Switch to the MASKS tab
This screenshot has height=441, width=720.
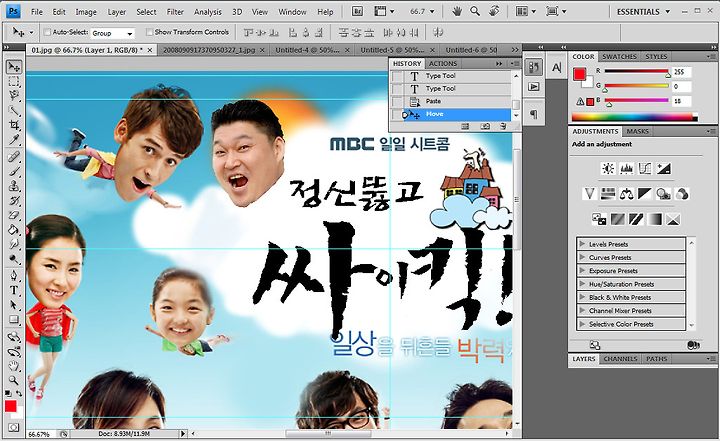click(637, 131)
